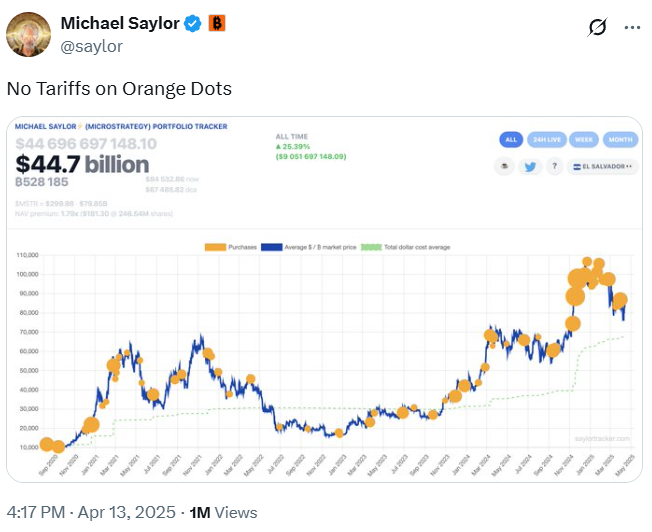Click the Michael Saylor display name
The width and height of the screenshot is (652, 532).
point(121,23)
